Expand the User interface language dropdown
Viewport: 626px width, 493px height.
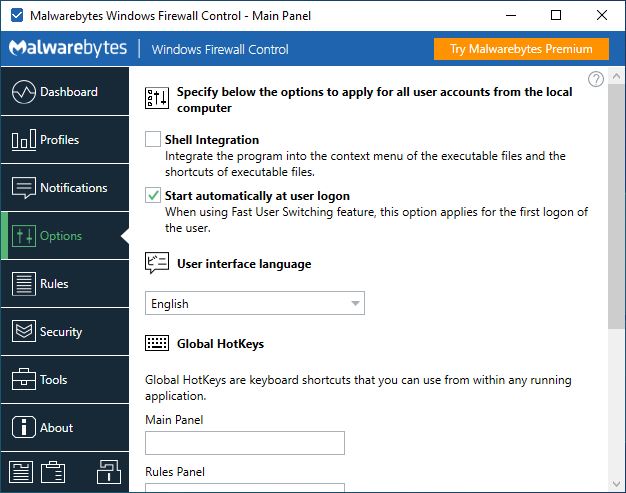[255, 303]
